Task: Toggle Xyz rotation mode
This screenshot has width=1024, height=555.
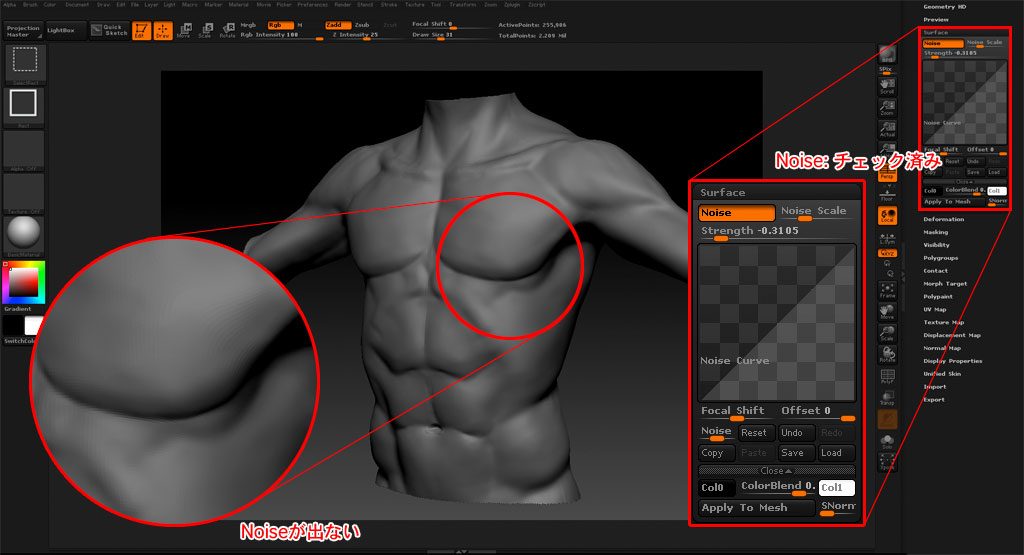Action: (x=887, y=253)
